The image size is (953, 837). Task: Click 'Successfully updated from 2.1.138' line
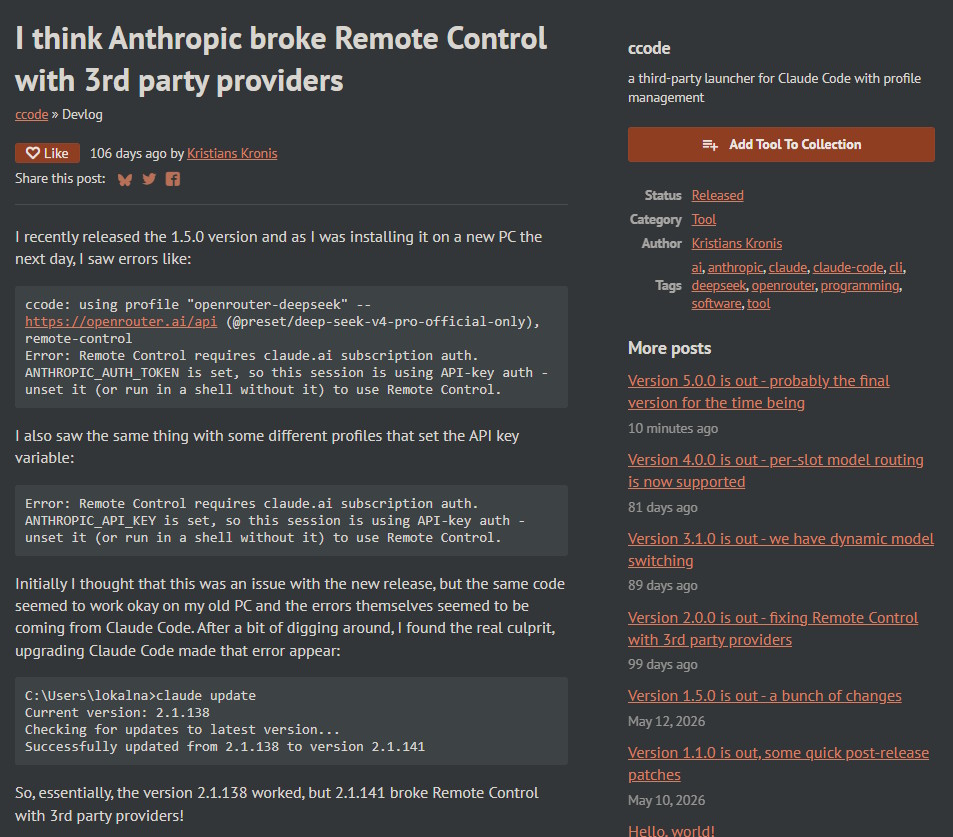225,746
